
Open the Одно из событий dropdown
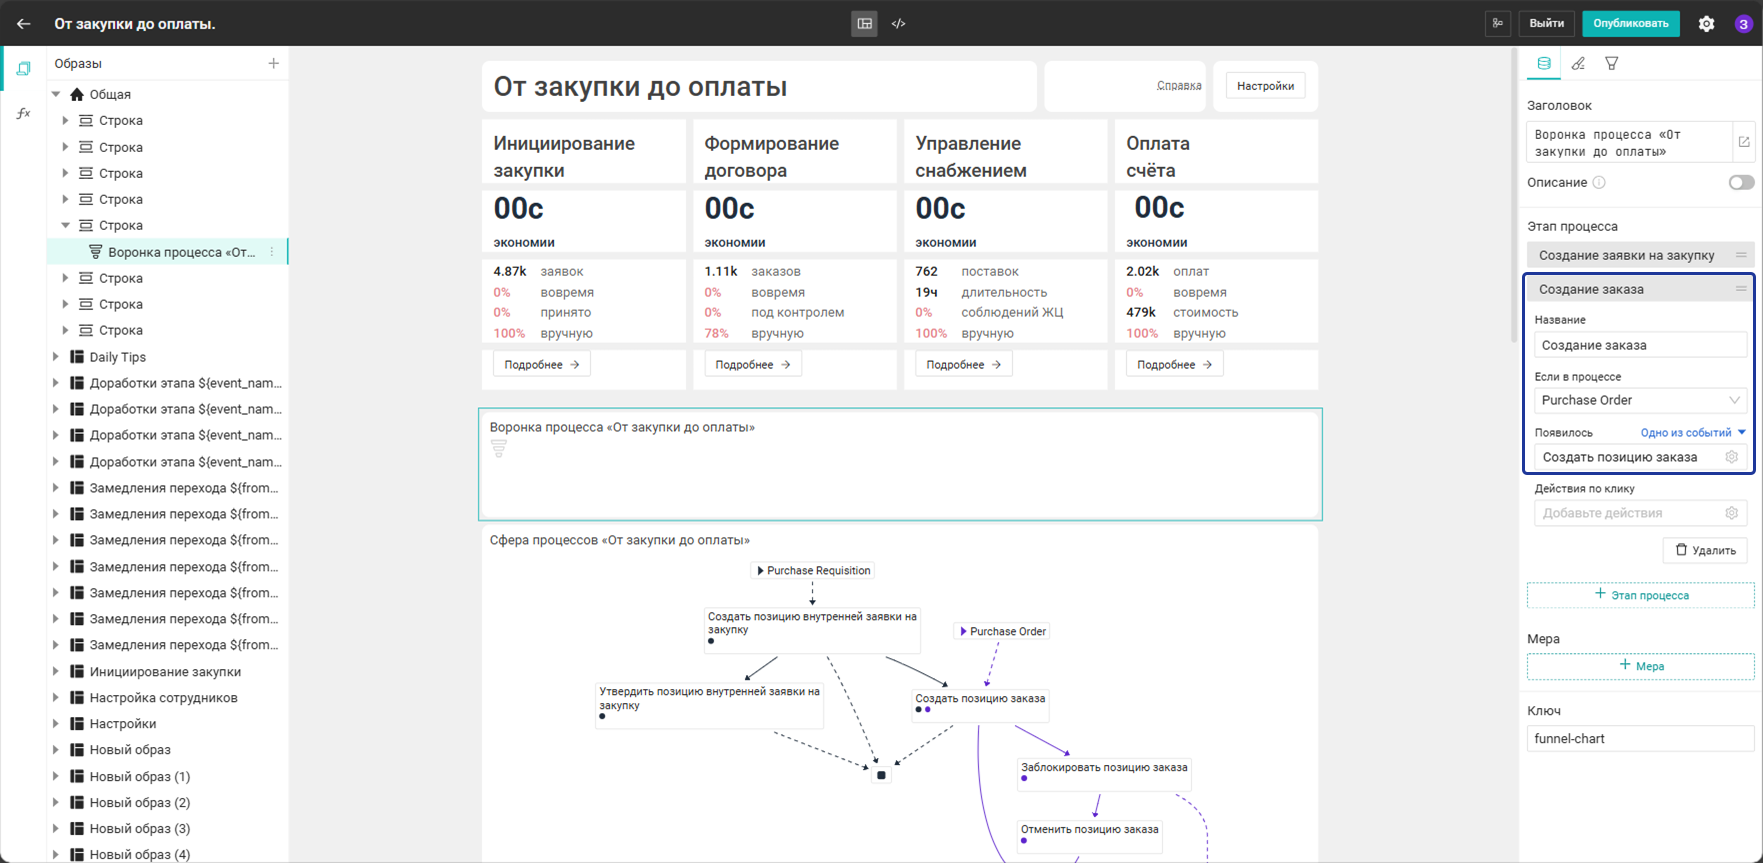[1693, 433]
